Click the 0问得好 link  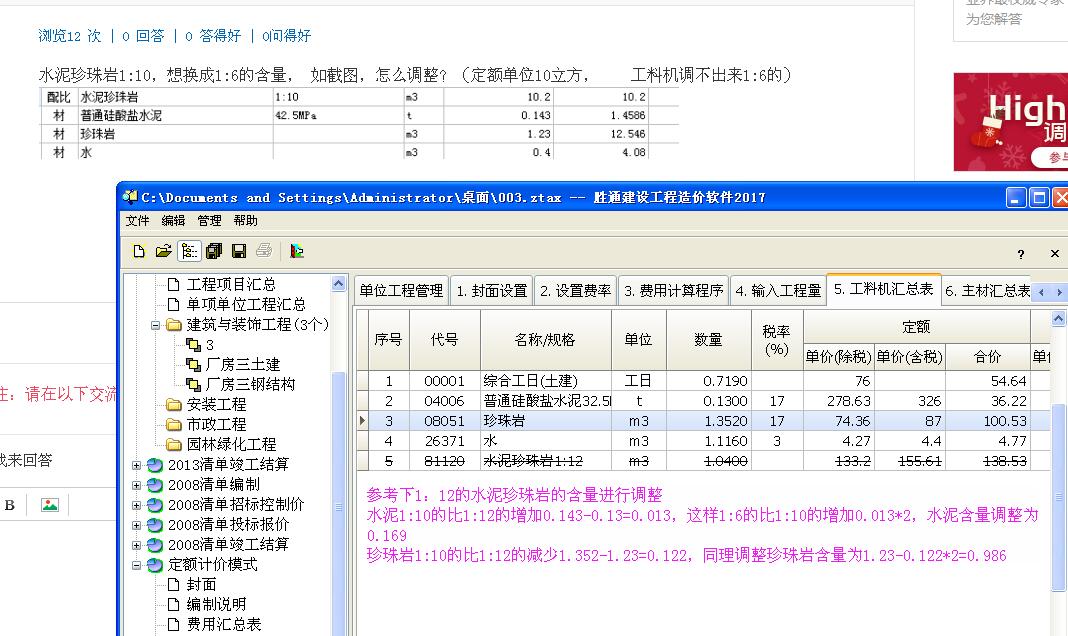[x=286, y=36]
